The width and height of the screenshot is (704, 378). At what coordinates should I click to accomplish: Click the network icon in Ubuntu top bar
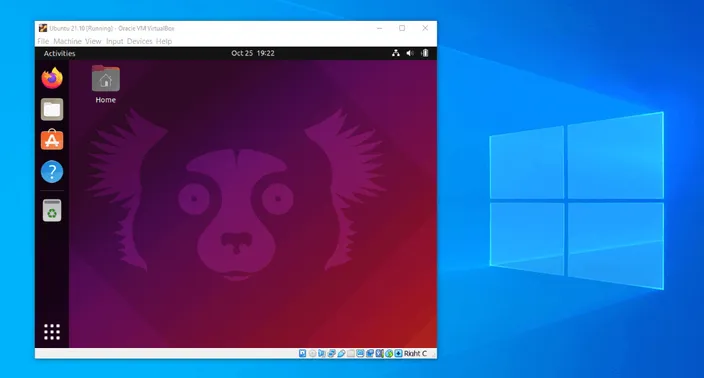coord(396,53)
